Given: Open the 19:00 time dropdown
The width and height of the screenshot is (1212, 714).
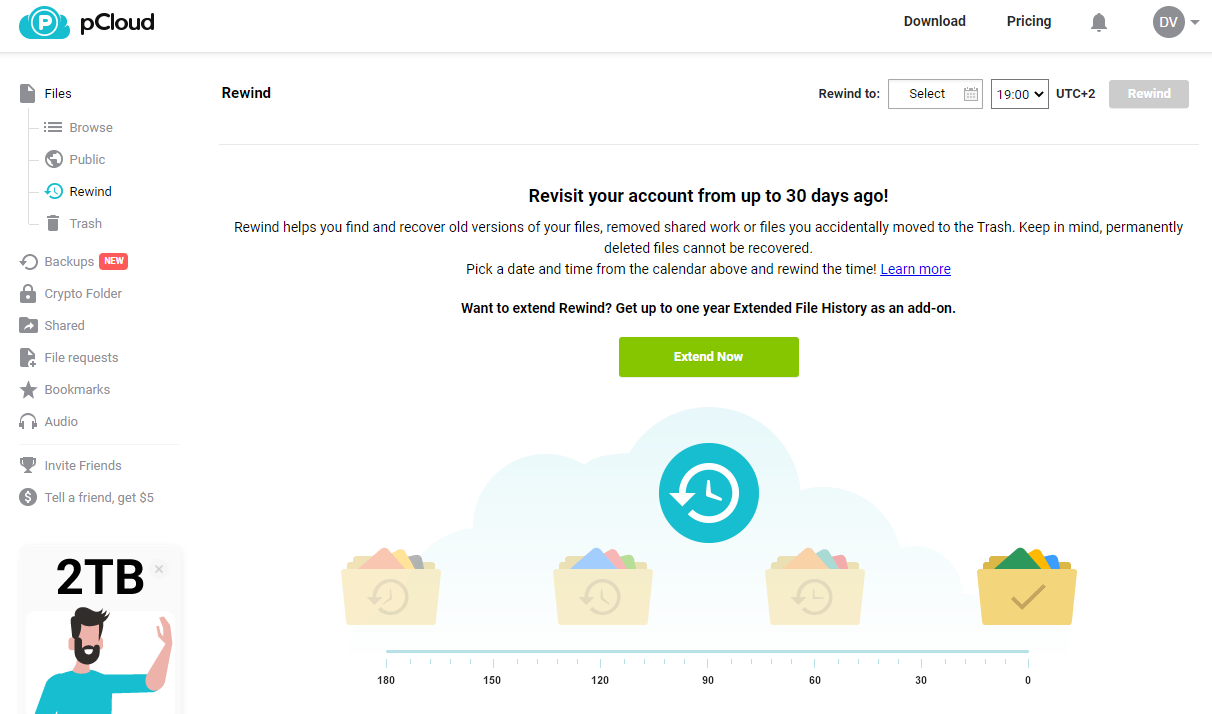Looking at the screenshot, I should (1019, 94).
